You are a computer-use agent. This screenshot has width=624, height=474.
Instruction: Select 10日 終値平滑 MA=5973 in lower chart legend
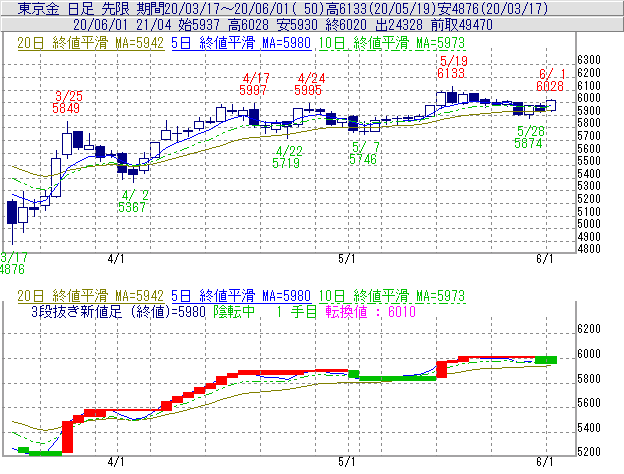pos(392,296)
